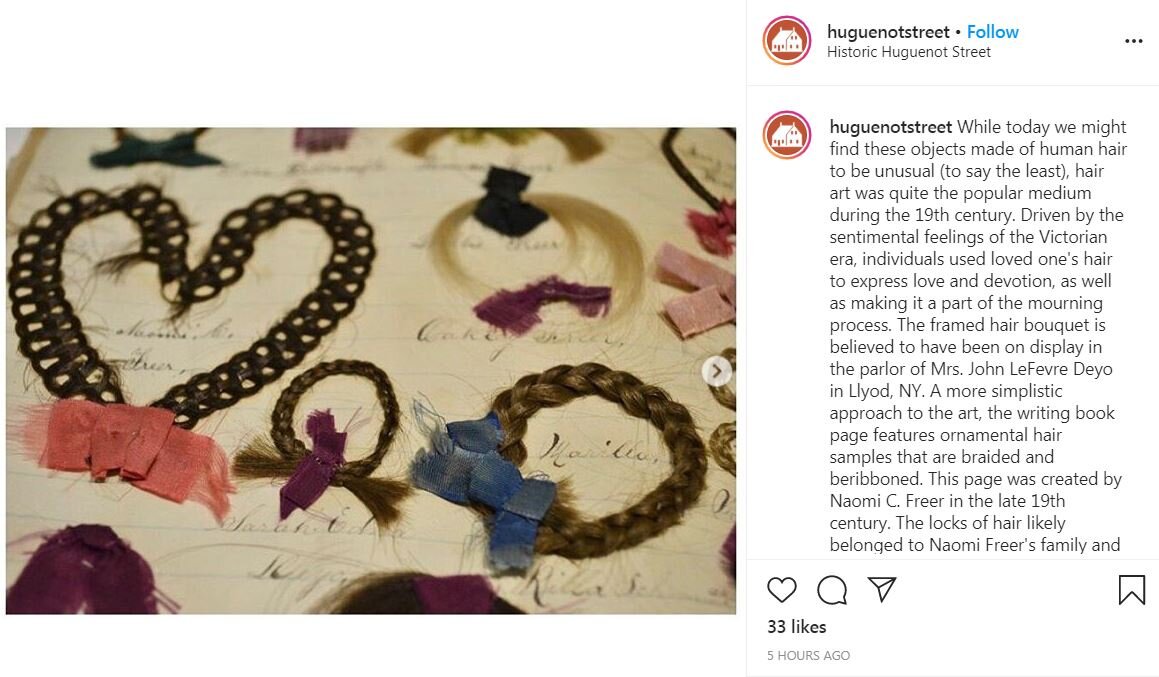Open huguenotstreet username in the header
The image size is (1159, 677).
[x=888, y=32]
